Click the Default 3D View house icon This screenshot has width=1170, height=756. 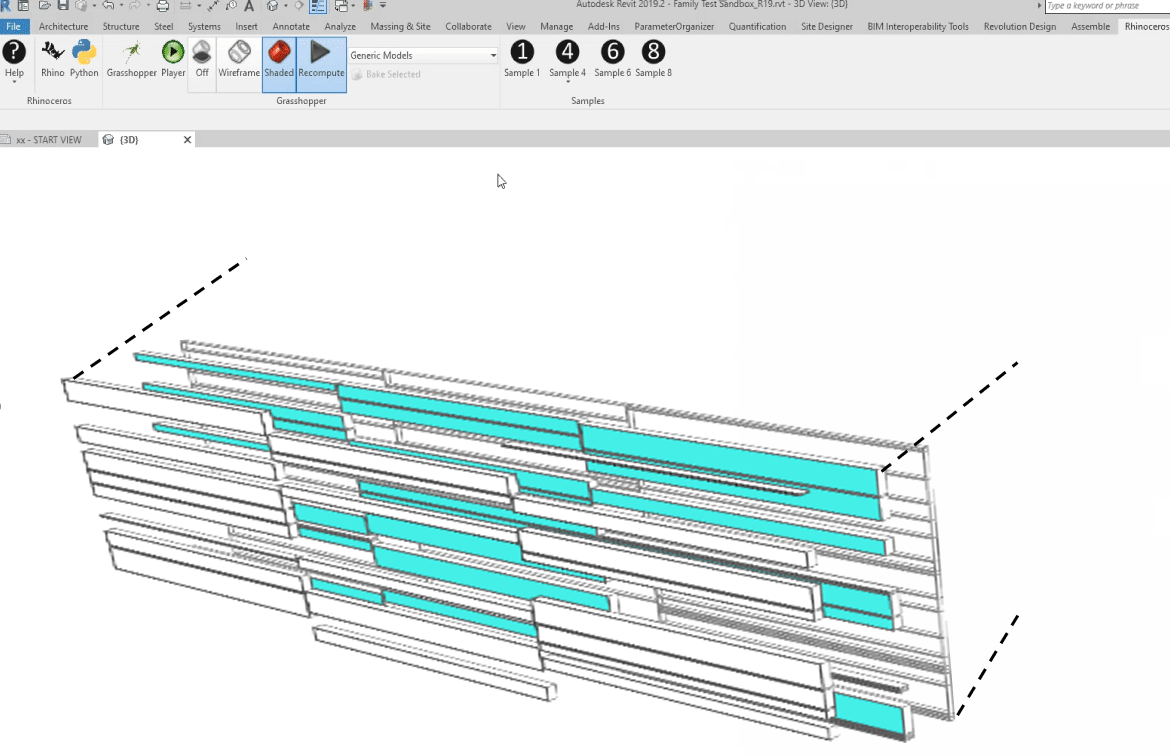click(272, 5)
